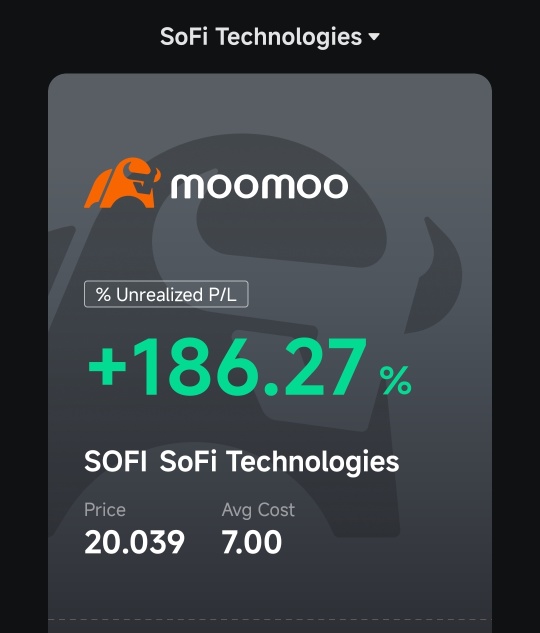Screen dimensions: 540x633
Task: Click the percent sign inside Unrealized P/L badge
Action: (x=103, y=294)
